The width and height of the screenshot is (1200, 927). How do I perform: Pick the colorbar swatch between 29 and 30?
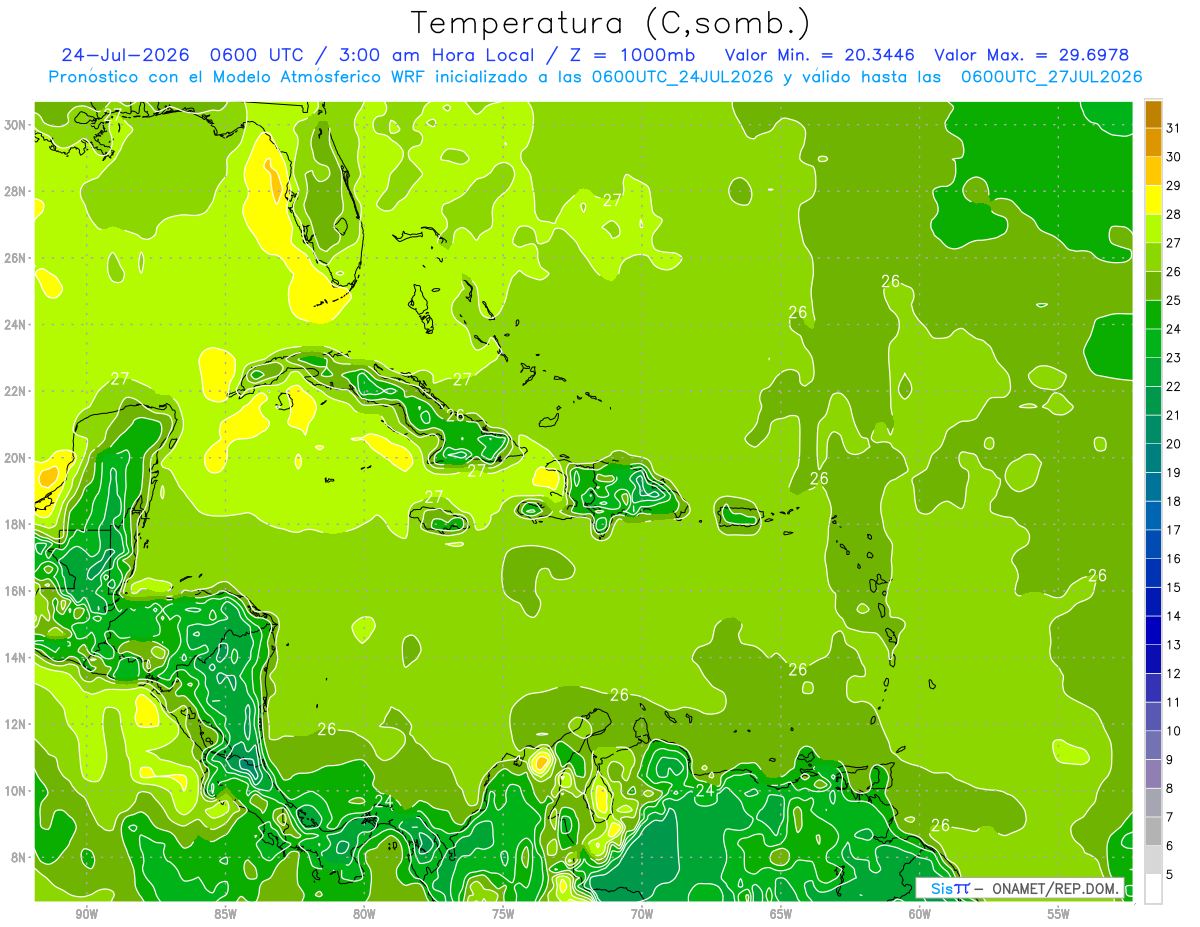click(x=1153, y=171)
